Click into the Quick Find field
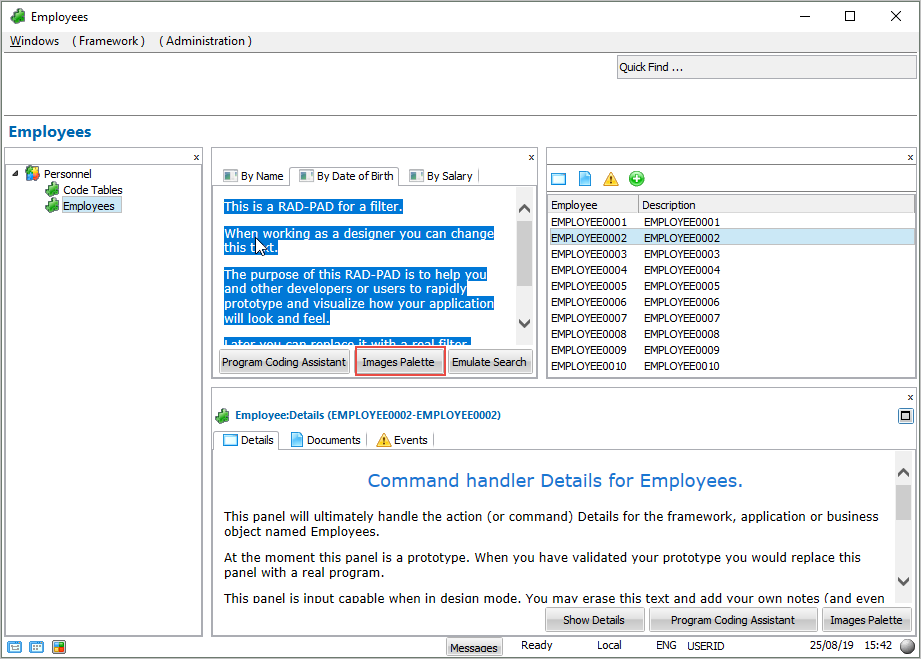 coord(765,68)
